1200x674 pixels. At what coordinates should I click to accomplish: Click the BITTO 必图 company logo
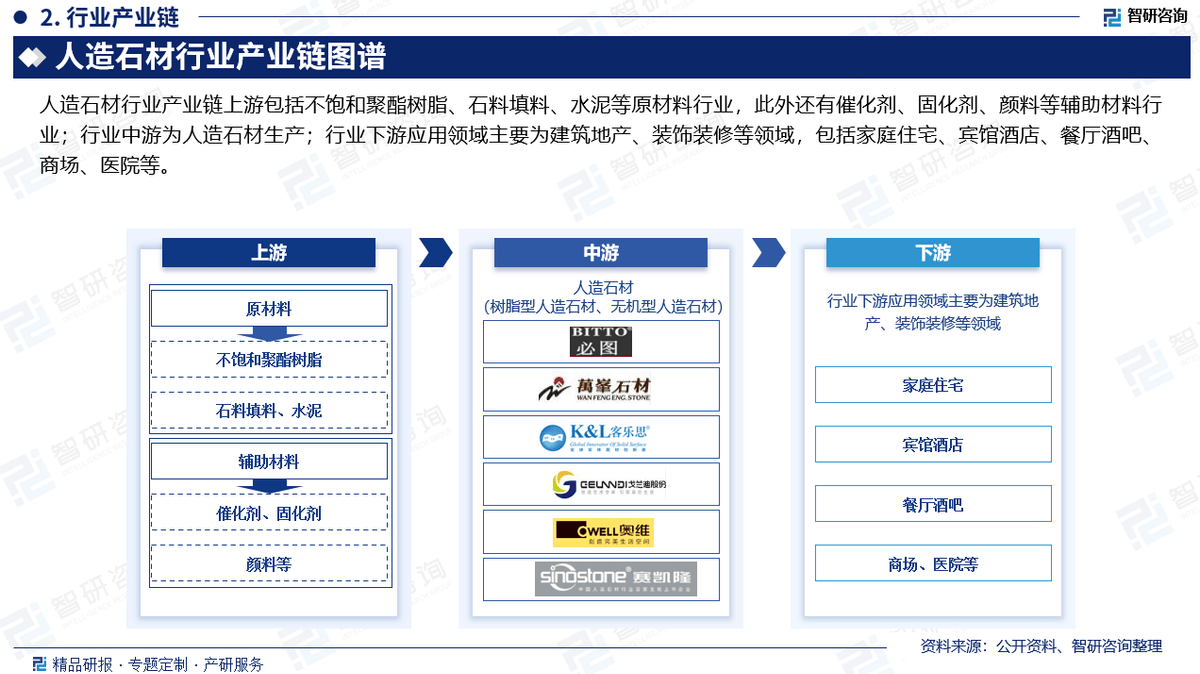coord(601,342)
